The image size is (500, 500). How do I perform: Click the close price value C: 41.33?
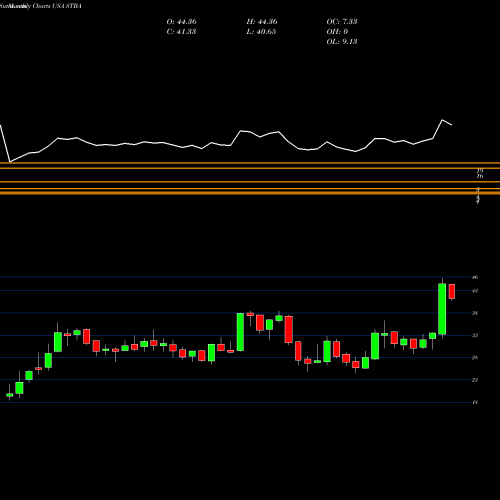tap(181, 32)
